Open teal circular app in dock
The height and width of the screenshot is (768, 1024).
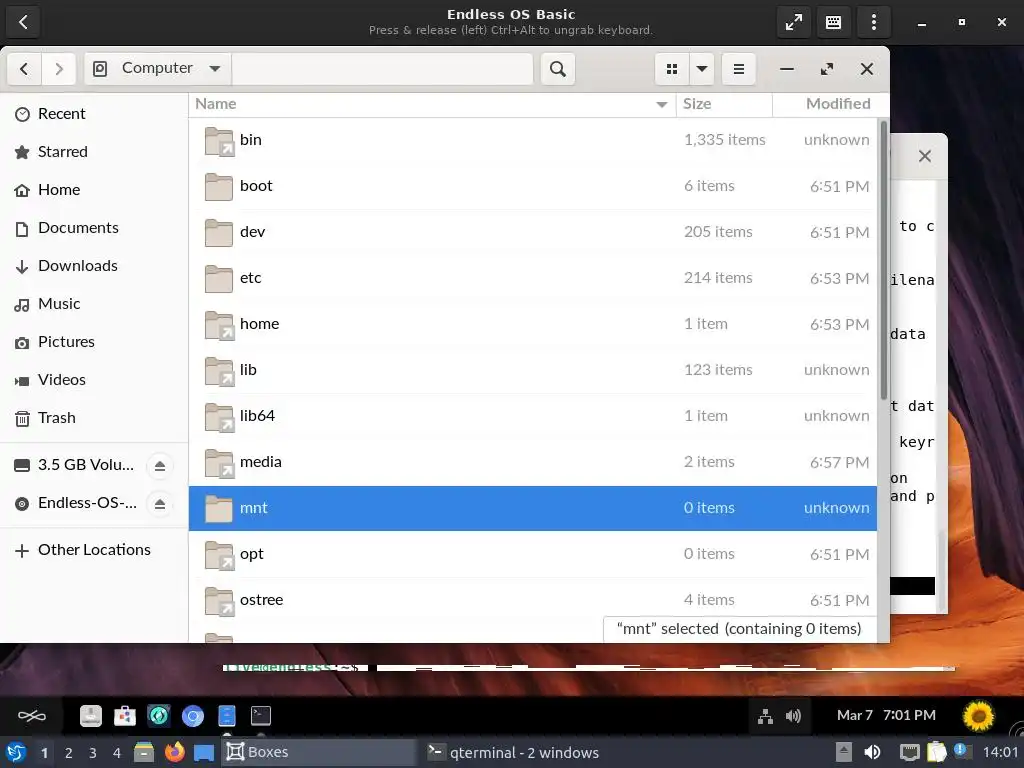pos(159,716)
